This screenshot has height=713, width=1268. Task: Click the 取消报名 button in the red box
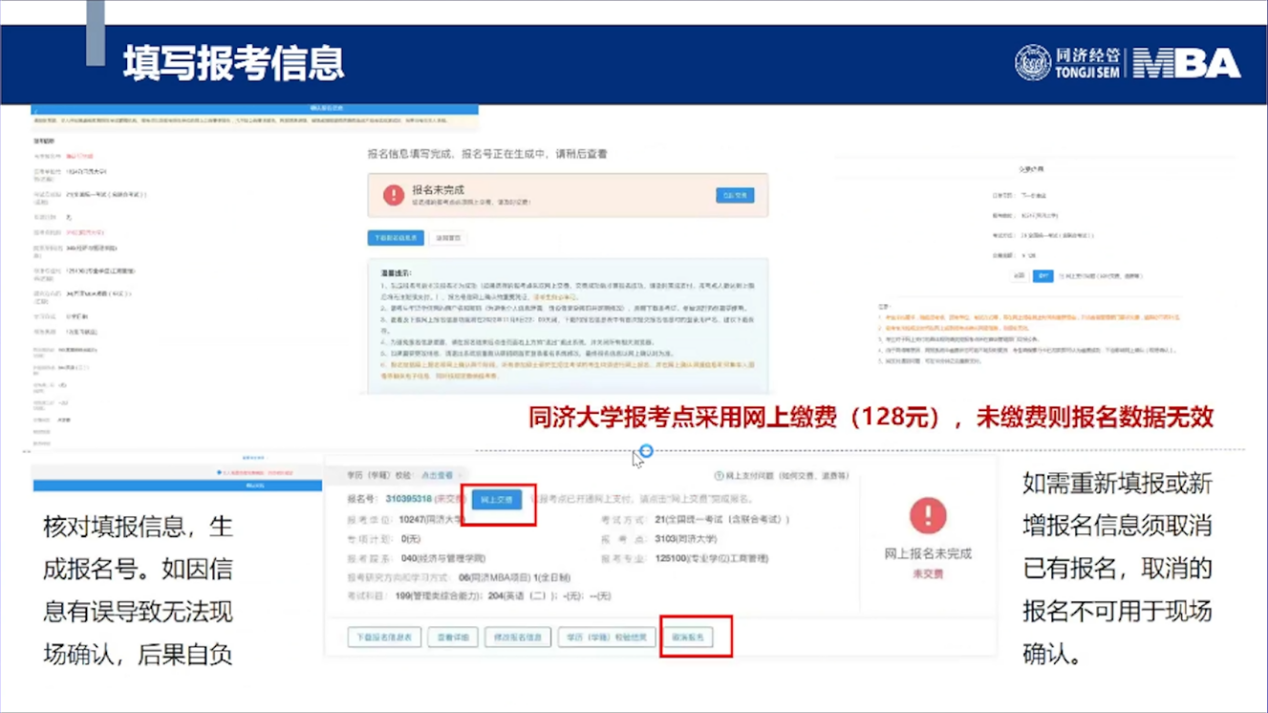pyautogui.click(x=687, y=637)
